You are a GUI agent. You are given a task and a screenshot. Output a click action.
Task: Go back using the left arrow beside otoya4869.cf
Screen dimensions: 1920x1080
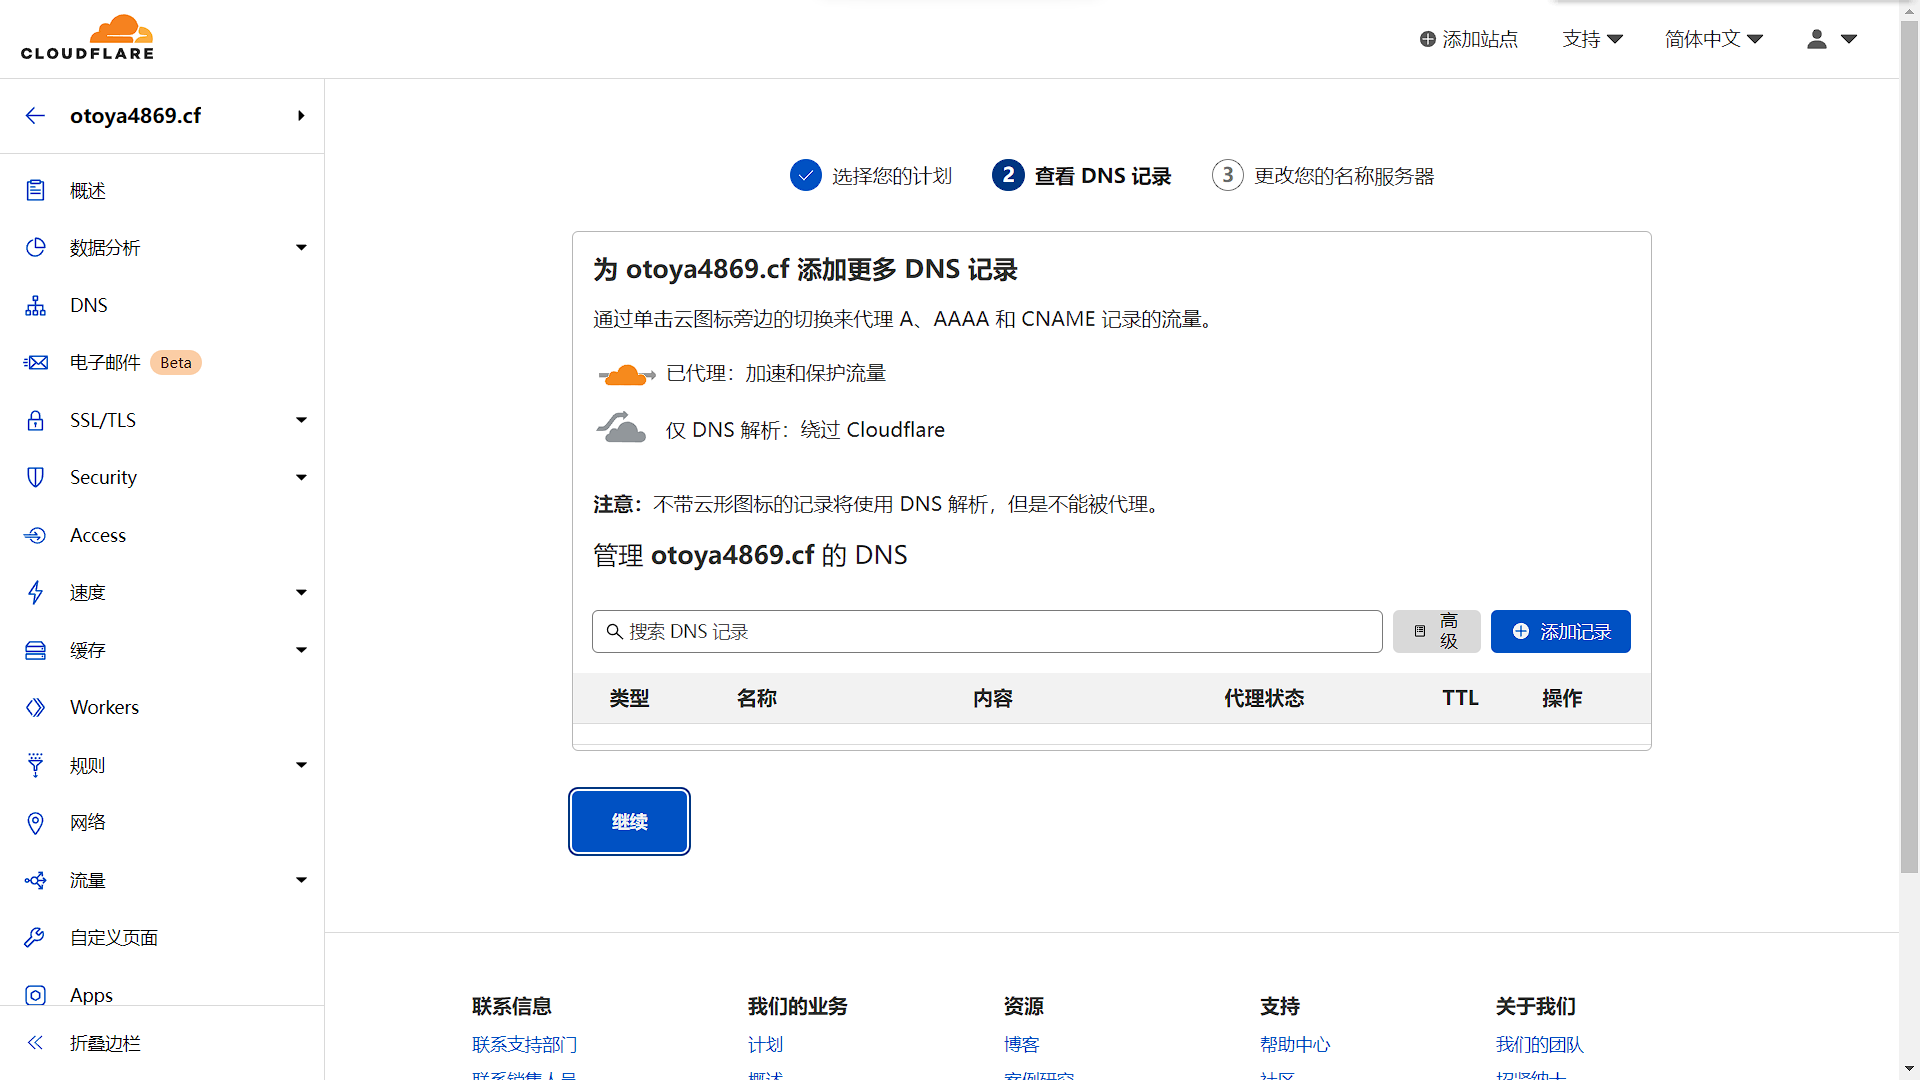click(x=35, y=116)
